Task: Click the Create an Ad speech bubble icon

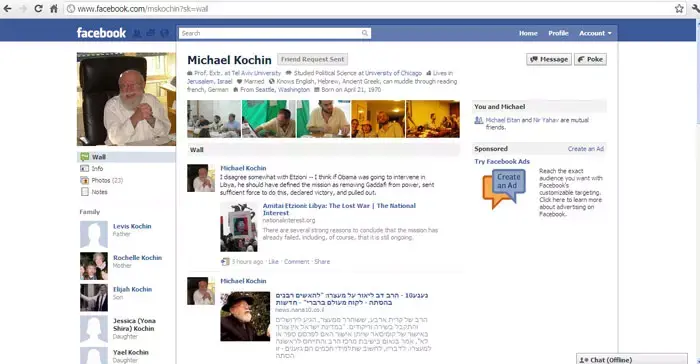Action: click(504, 188)
